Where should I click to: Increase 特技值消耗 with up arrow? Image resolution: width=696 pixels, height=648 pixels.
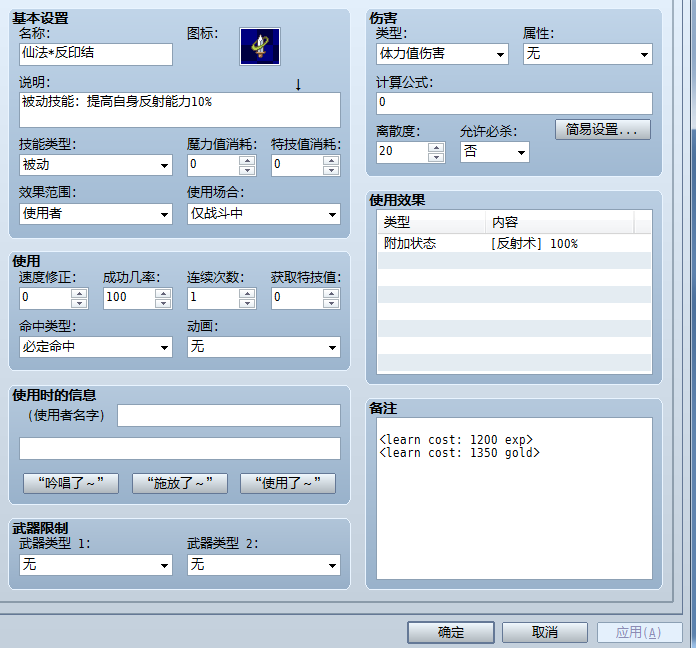[331, 160]
